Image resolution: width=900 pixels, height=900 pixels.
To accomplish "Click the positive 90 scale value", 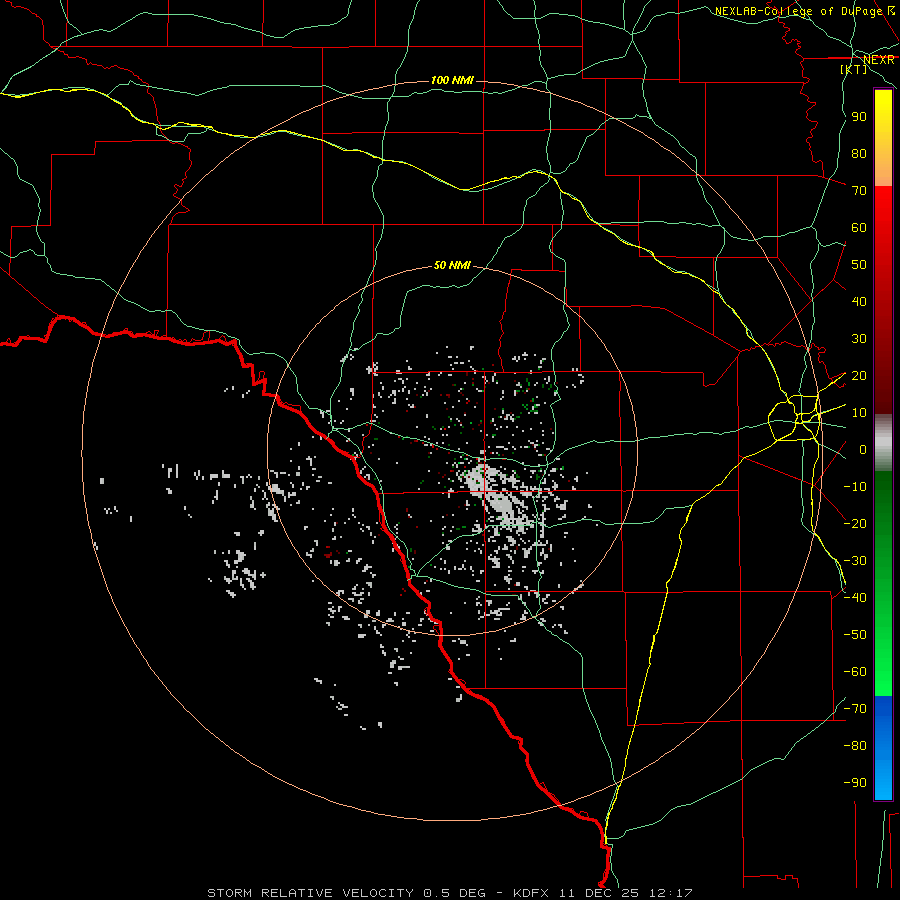I will [859, 117].
